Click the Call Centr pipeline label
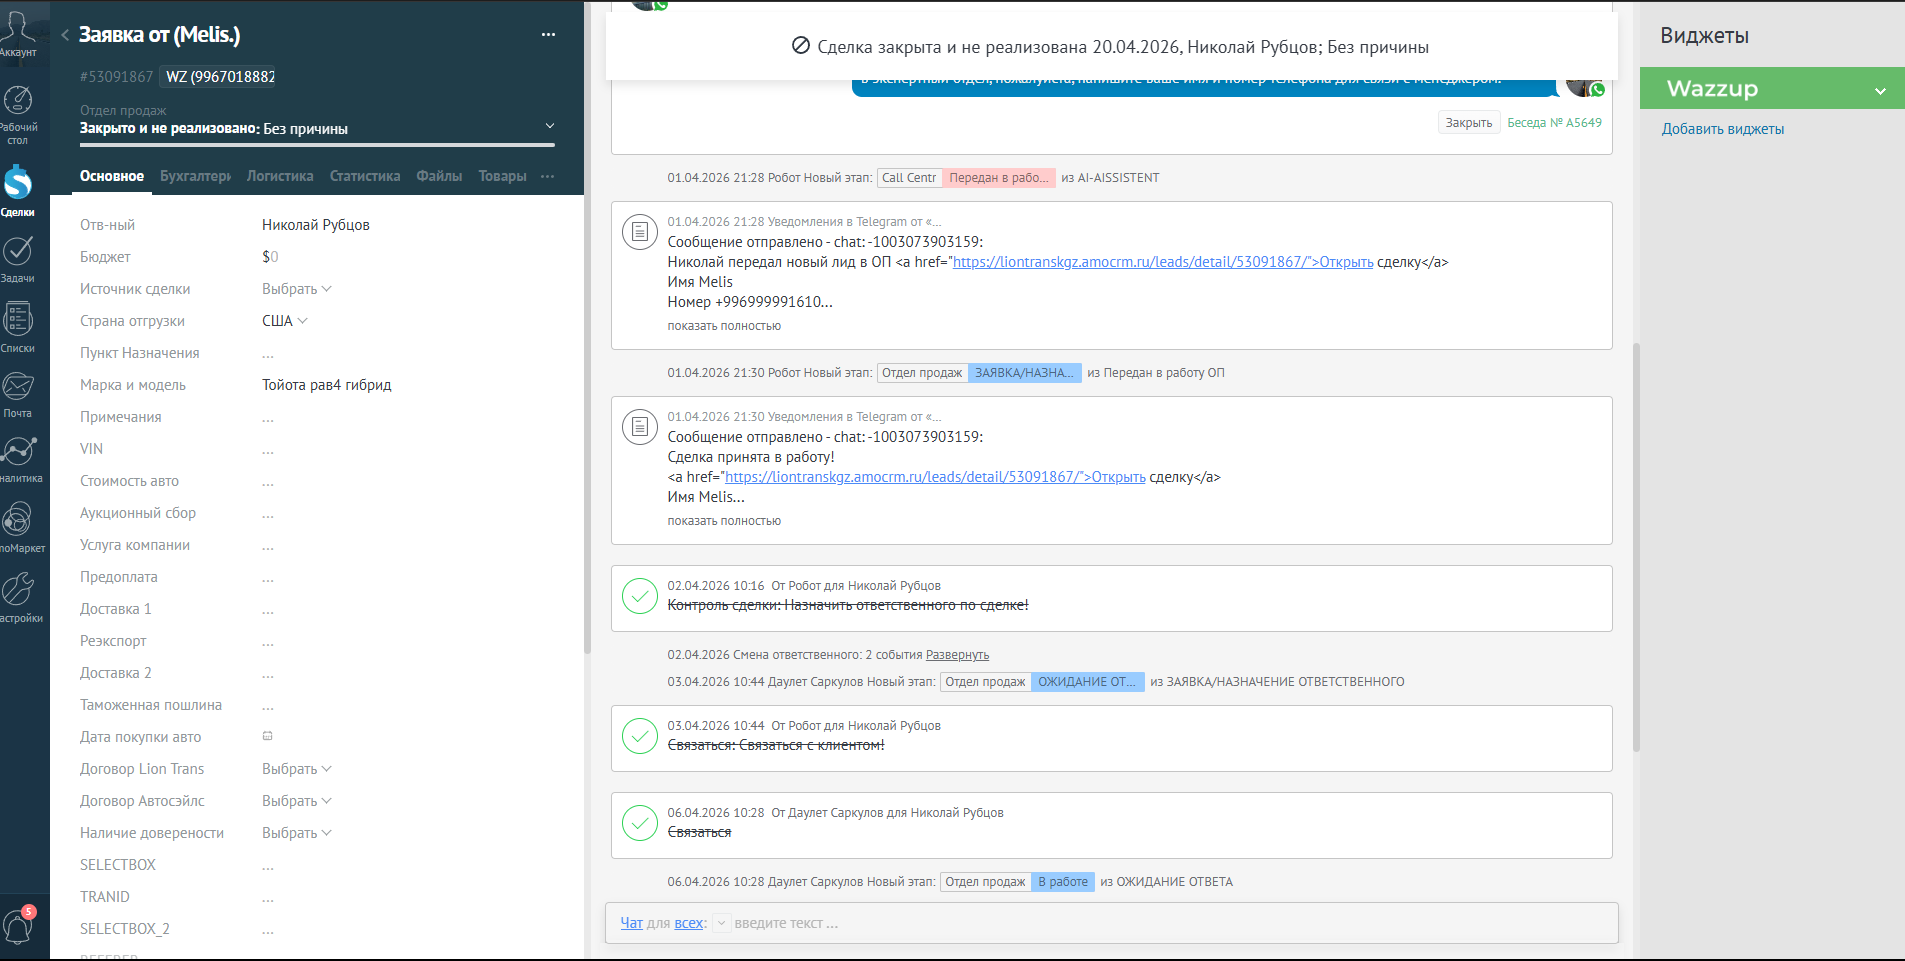 [x=909, y=178]
